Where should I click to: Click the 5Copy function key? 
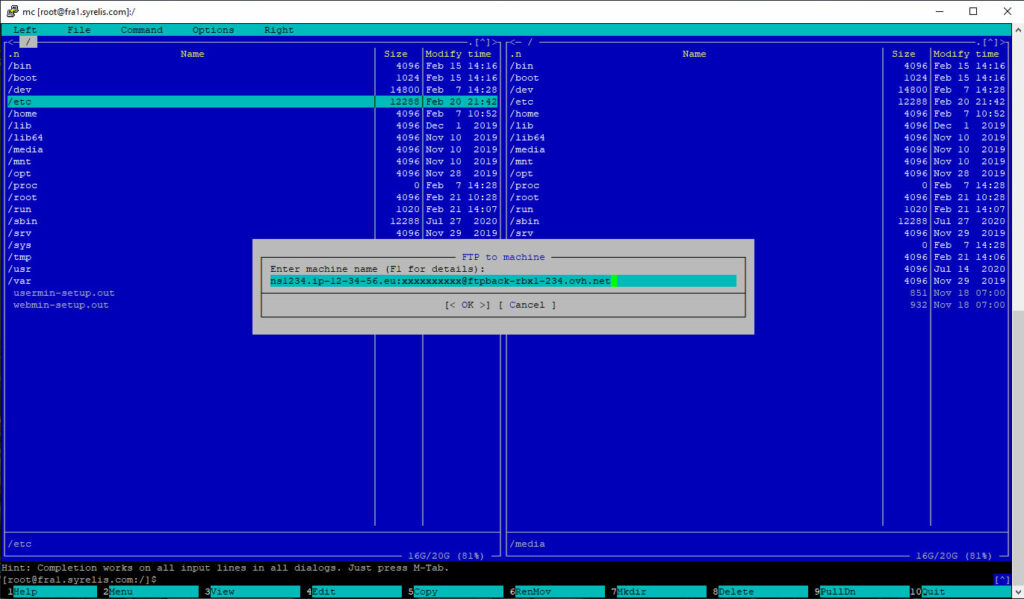[458, 592]
